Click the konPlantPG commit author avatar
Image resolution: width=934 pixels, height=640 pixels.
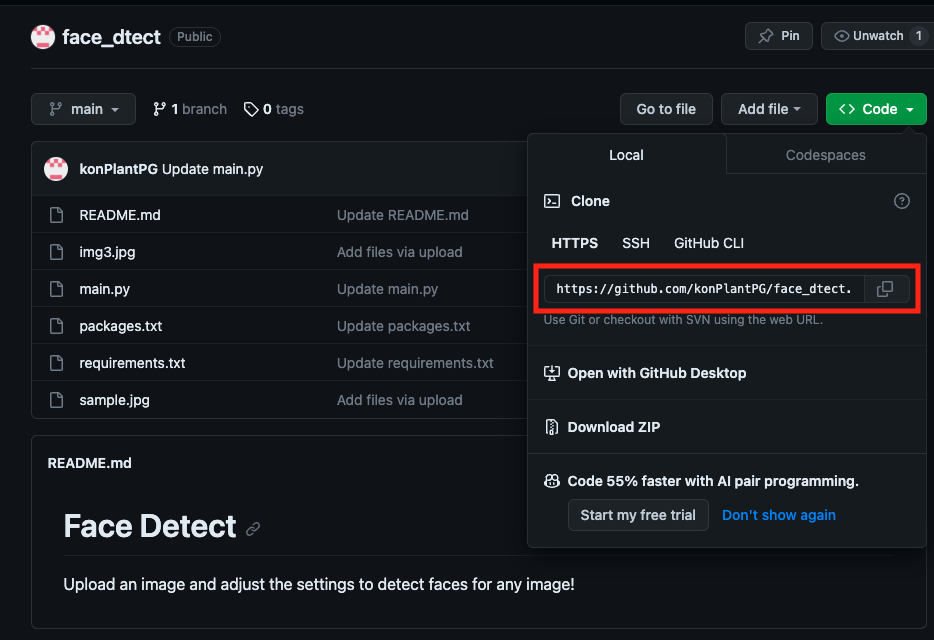[56, 169]
